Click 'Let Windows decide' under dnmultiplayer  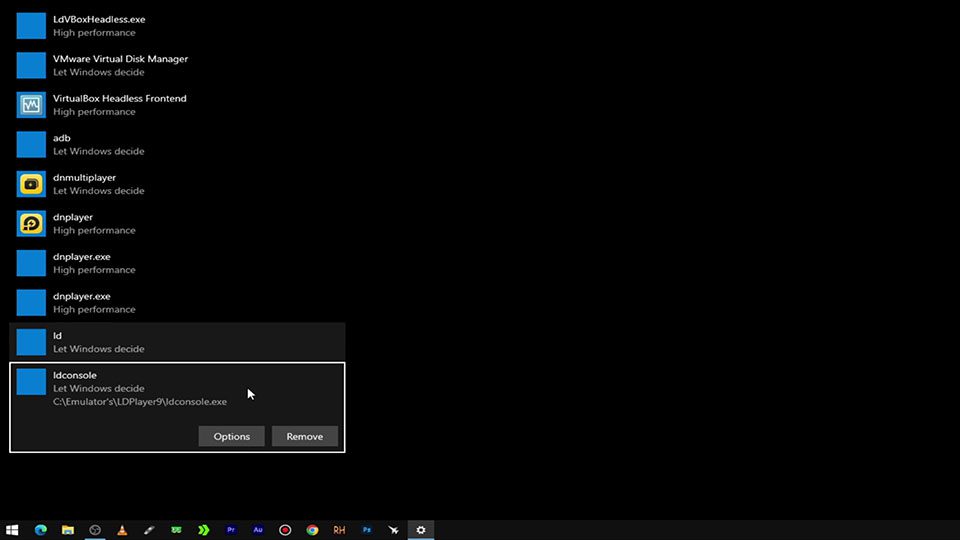99,191
